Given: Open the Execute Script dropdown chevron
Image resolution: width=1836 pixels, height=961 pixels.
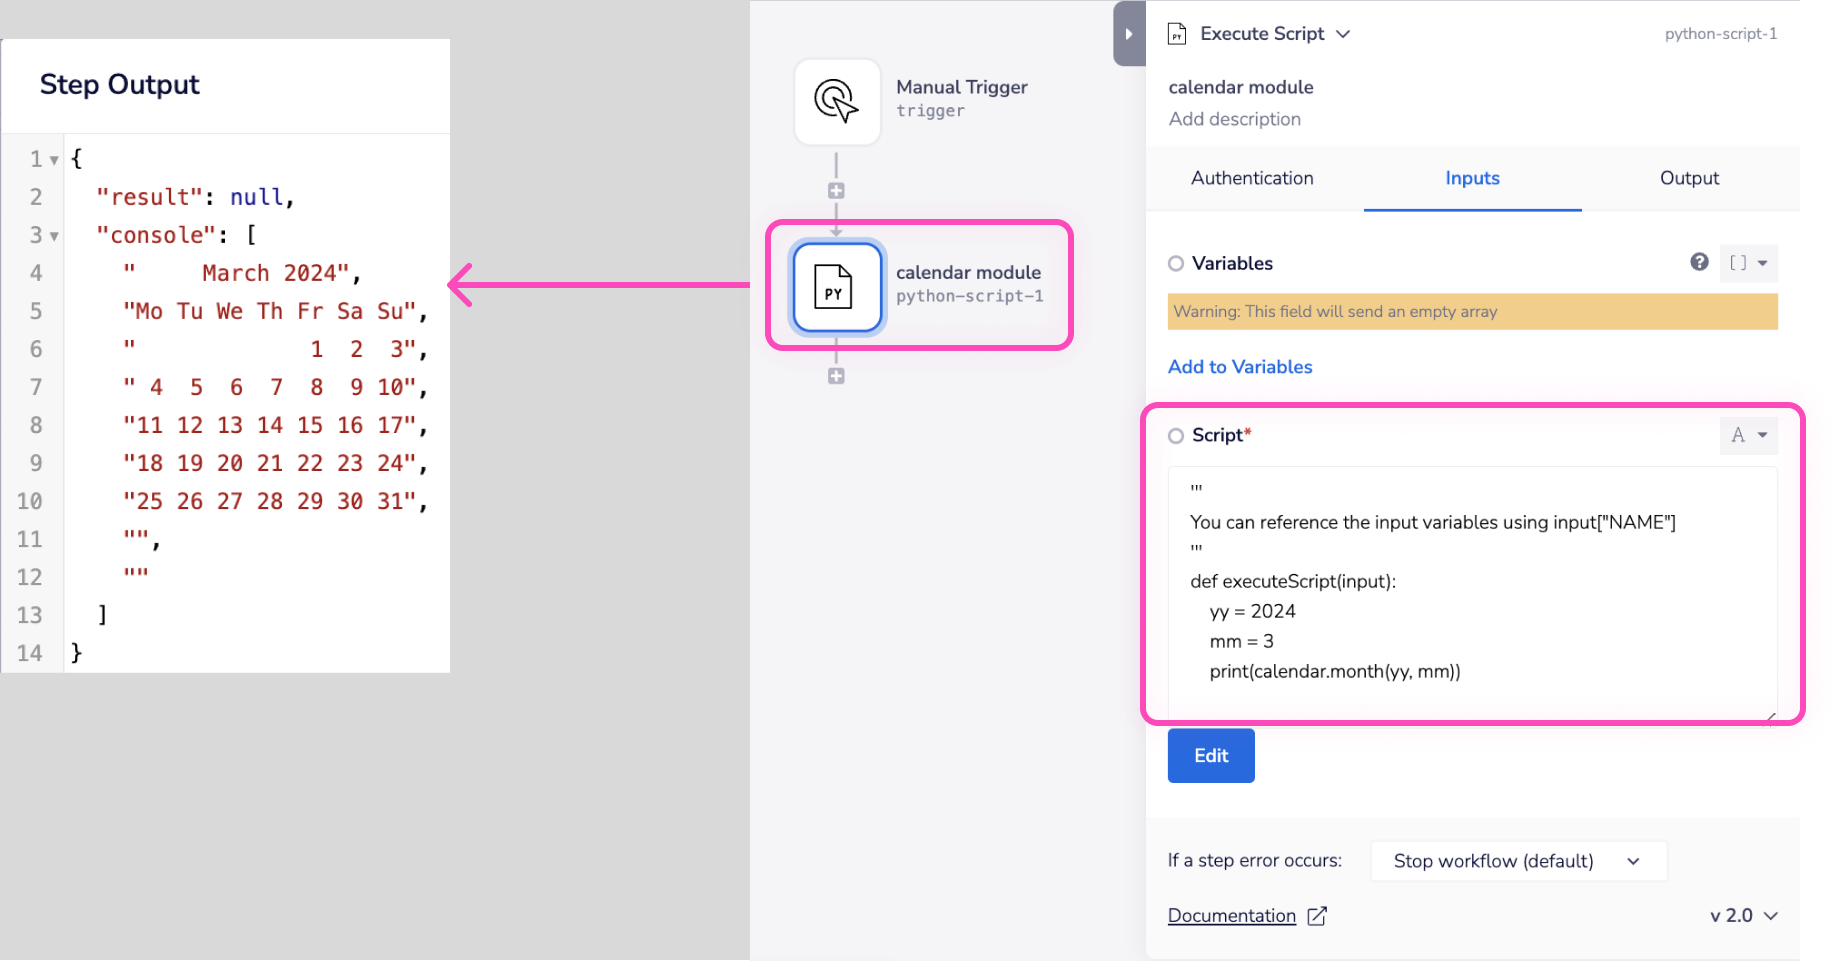Looking at the screenshot, I should click(1343, 34).
